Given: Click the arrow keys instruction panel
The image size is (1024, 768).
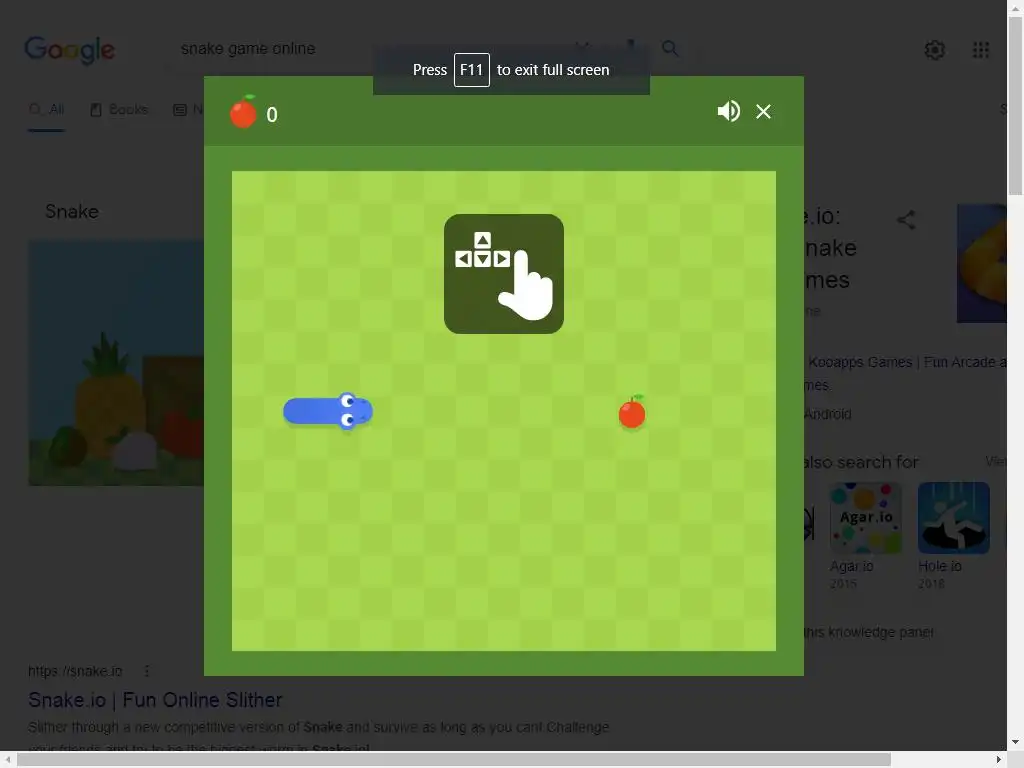Looking at the screenshot, I should [x=504, y=274].
